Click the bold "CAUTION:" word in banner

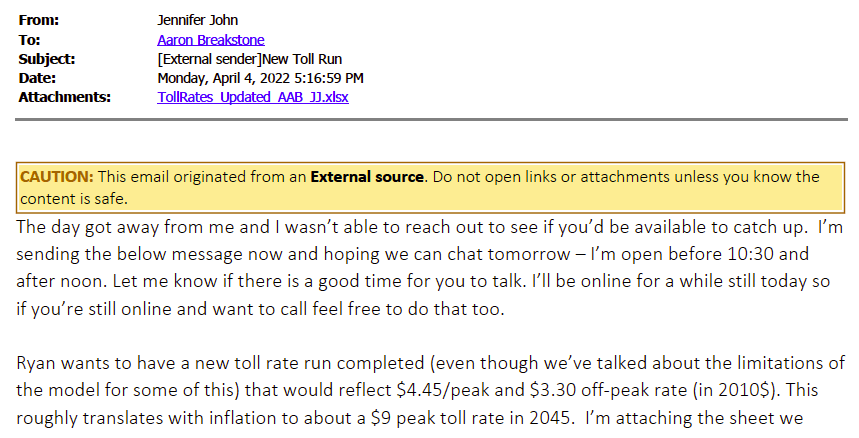point(57,177)
